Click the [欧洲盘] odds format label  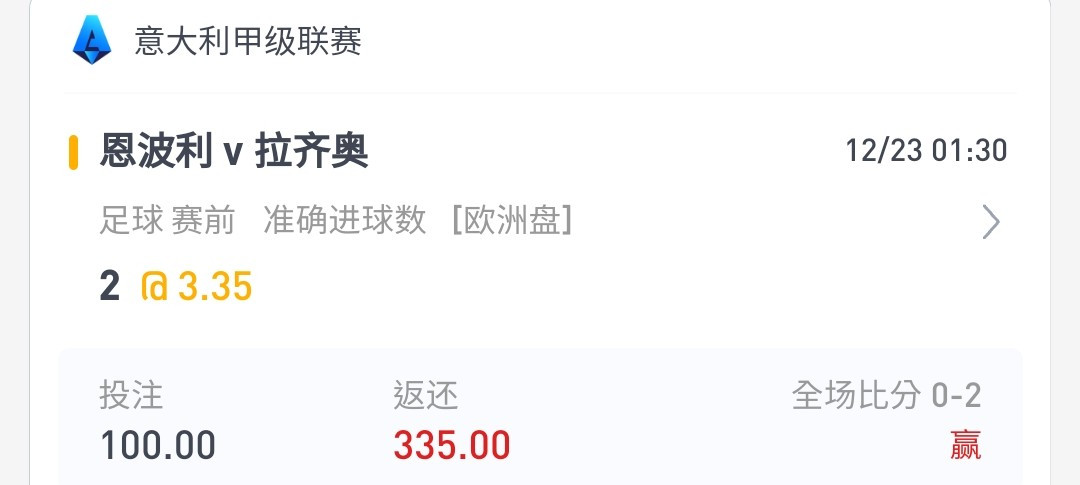click(x=512, y=221)
